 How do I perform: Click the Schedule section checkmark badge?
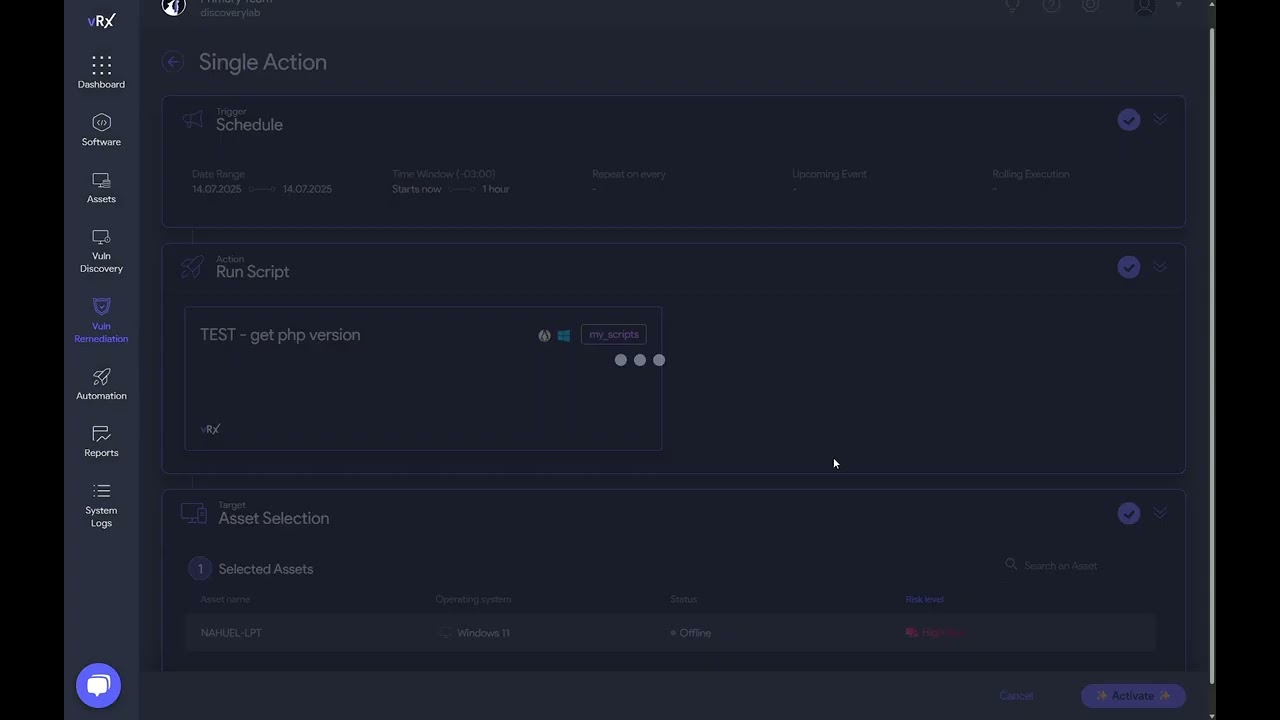point(1129,120)
